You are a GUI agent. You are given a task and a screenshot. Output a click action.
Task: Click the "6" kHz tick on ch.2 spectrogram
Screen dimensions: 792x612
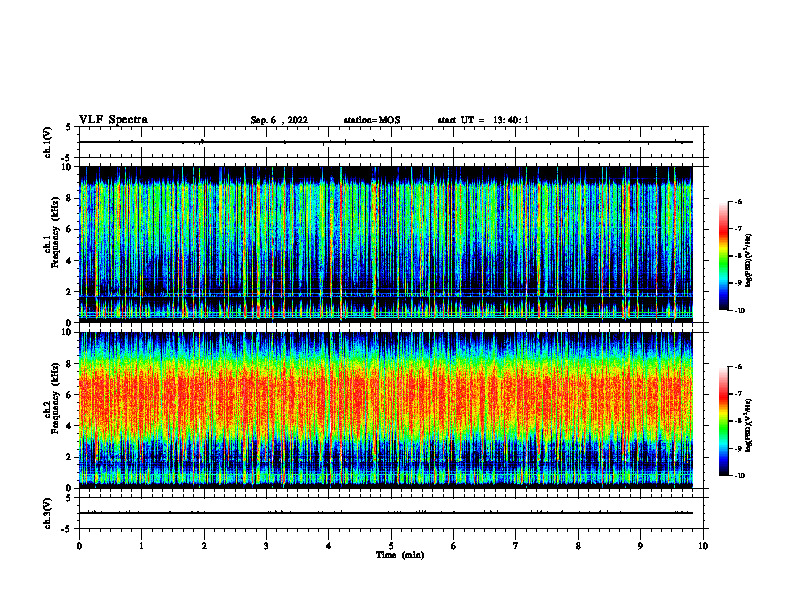70,395
